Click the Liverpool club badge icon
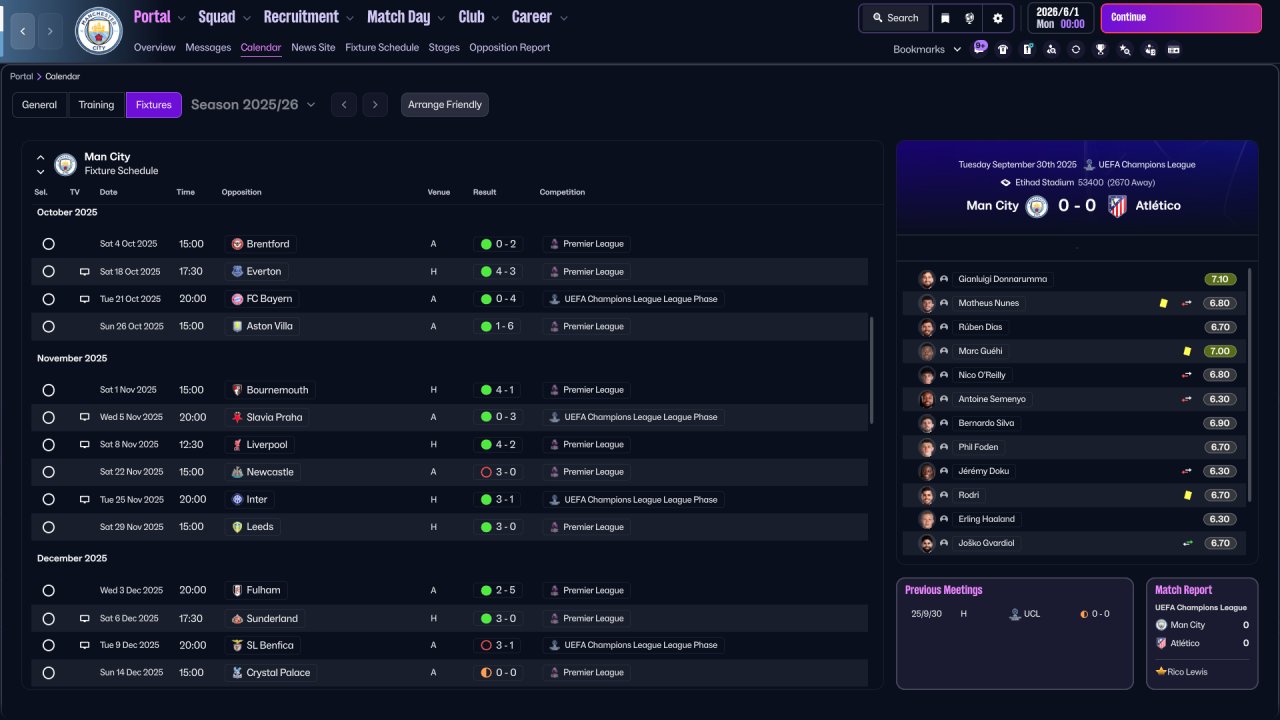1280x720 pixels. tap(238, 445)
